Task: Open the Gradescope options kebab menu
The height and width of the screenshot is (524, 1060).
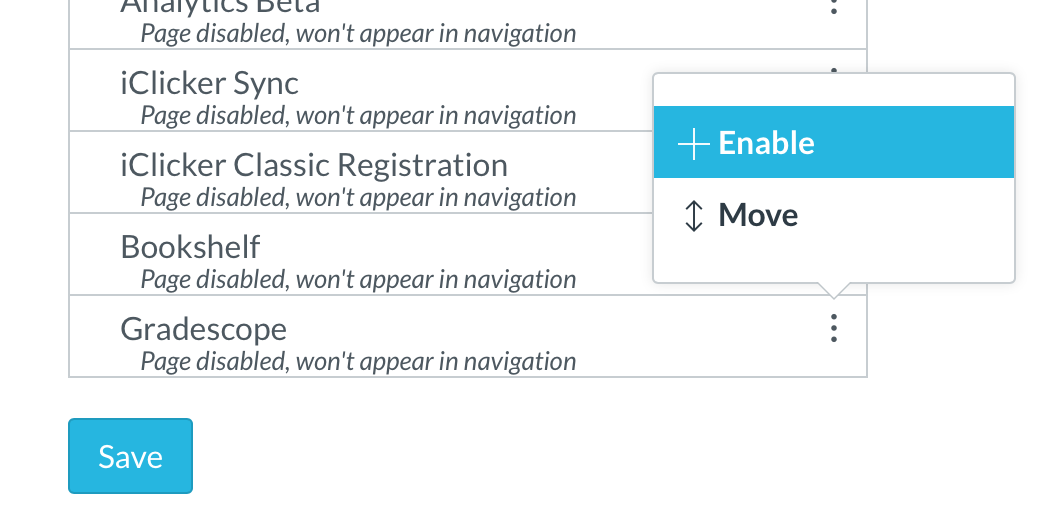Action: tap(834, 328)
